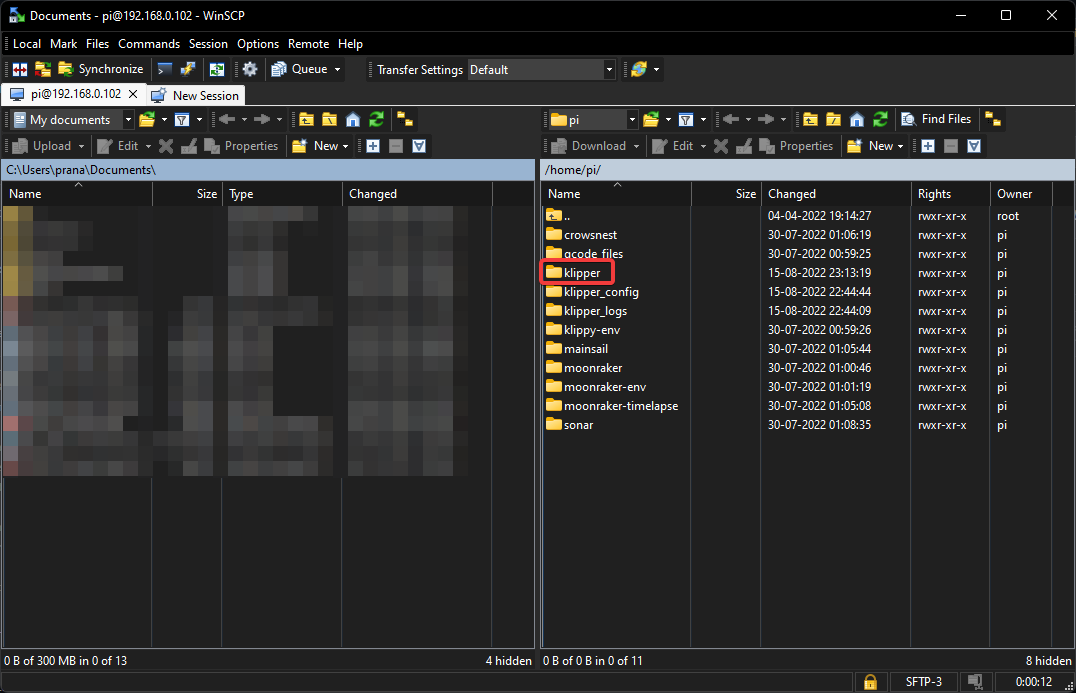Click the globe session icon in top toolbar
This screenshot has height=693, width=1076.
(639, 69)
